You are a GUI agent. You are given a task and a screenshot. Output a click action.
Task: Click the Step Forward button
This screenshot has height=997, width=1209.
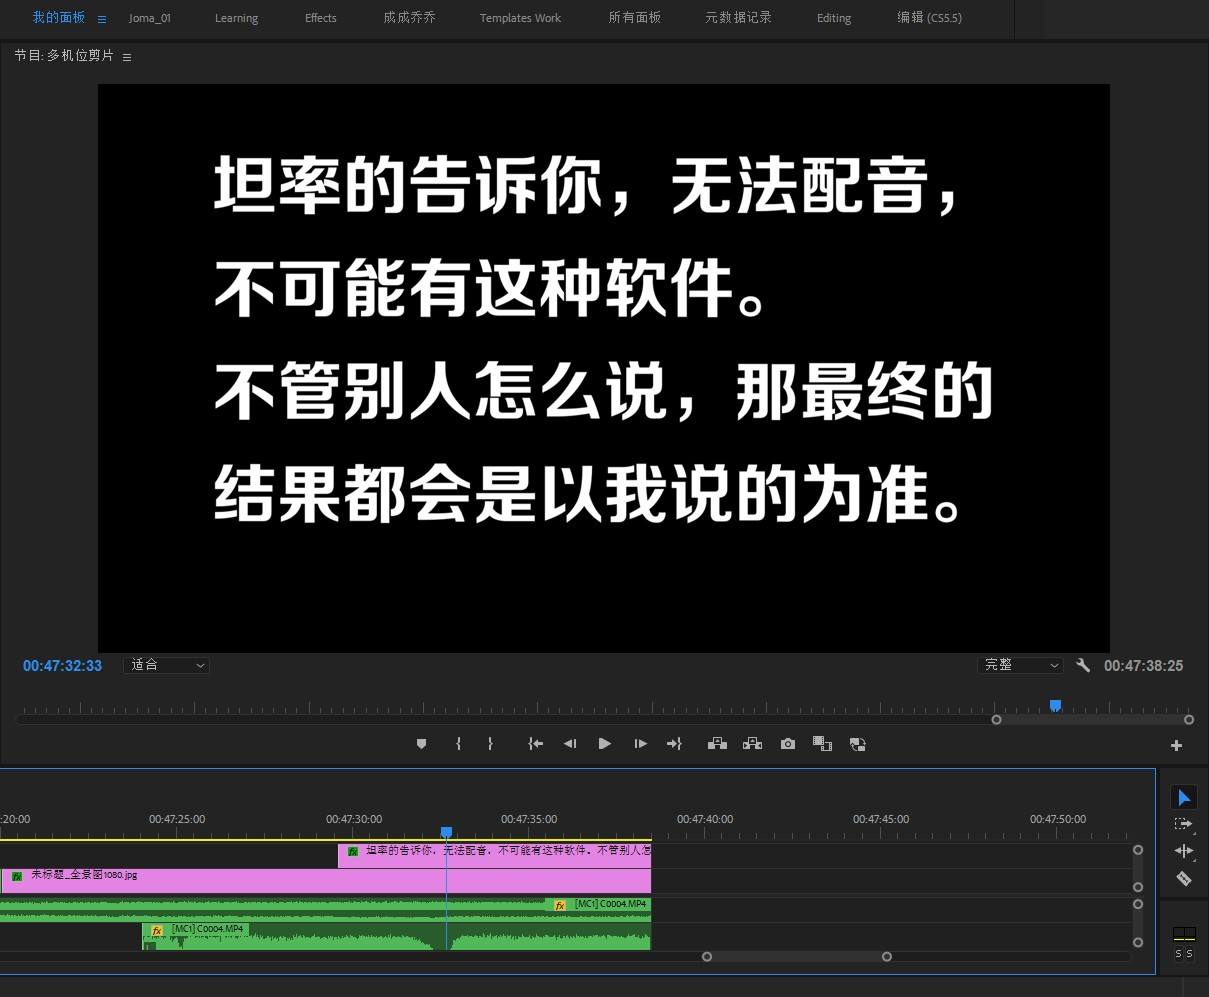[x=640, y=743]
